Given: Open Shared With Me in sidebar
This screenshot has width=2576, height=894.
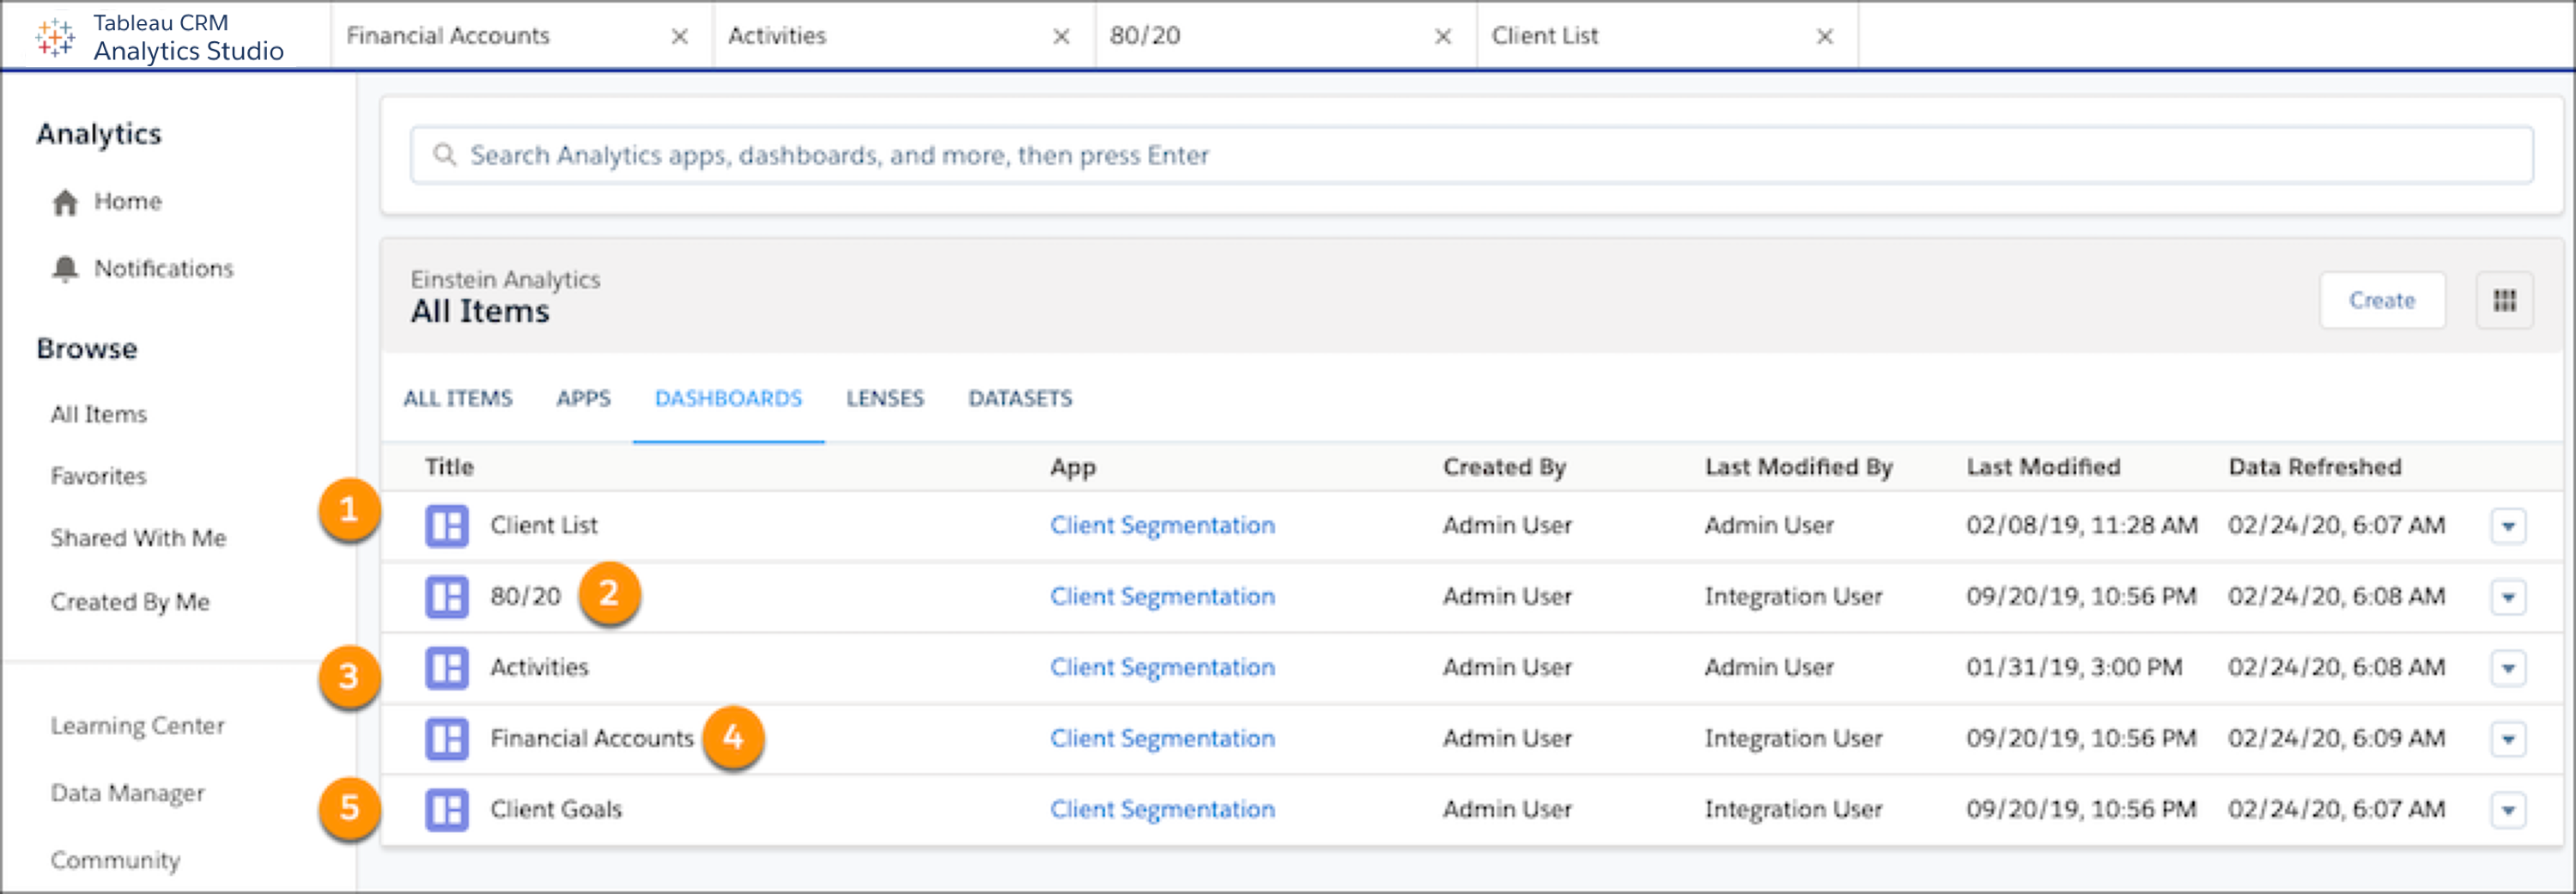Looking at the screenshot, I should click(x=139, y=538).
